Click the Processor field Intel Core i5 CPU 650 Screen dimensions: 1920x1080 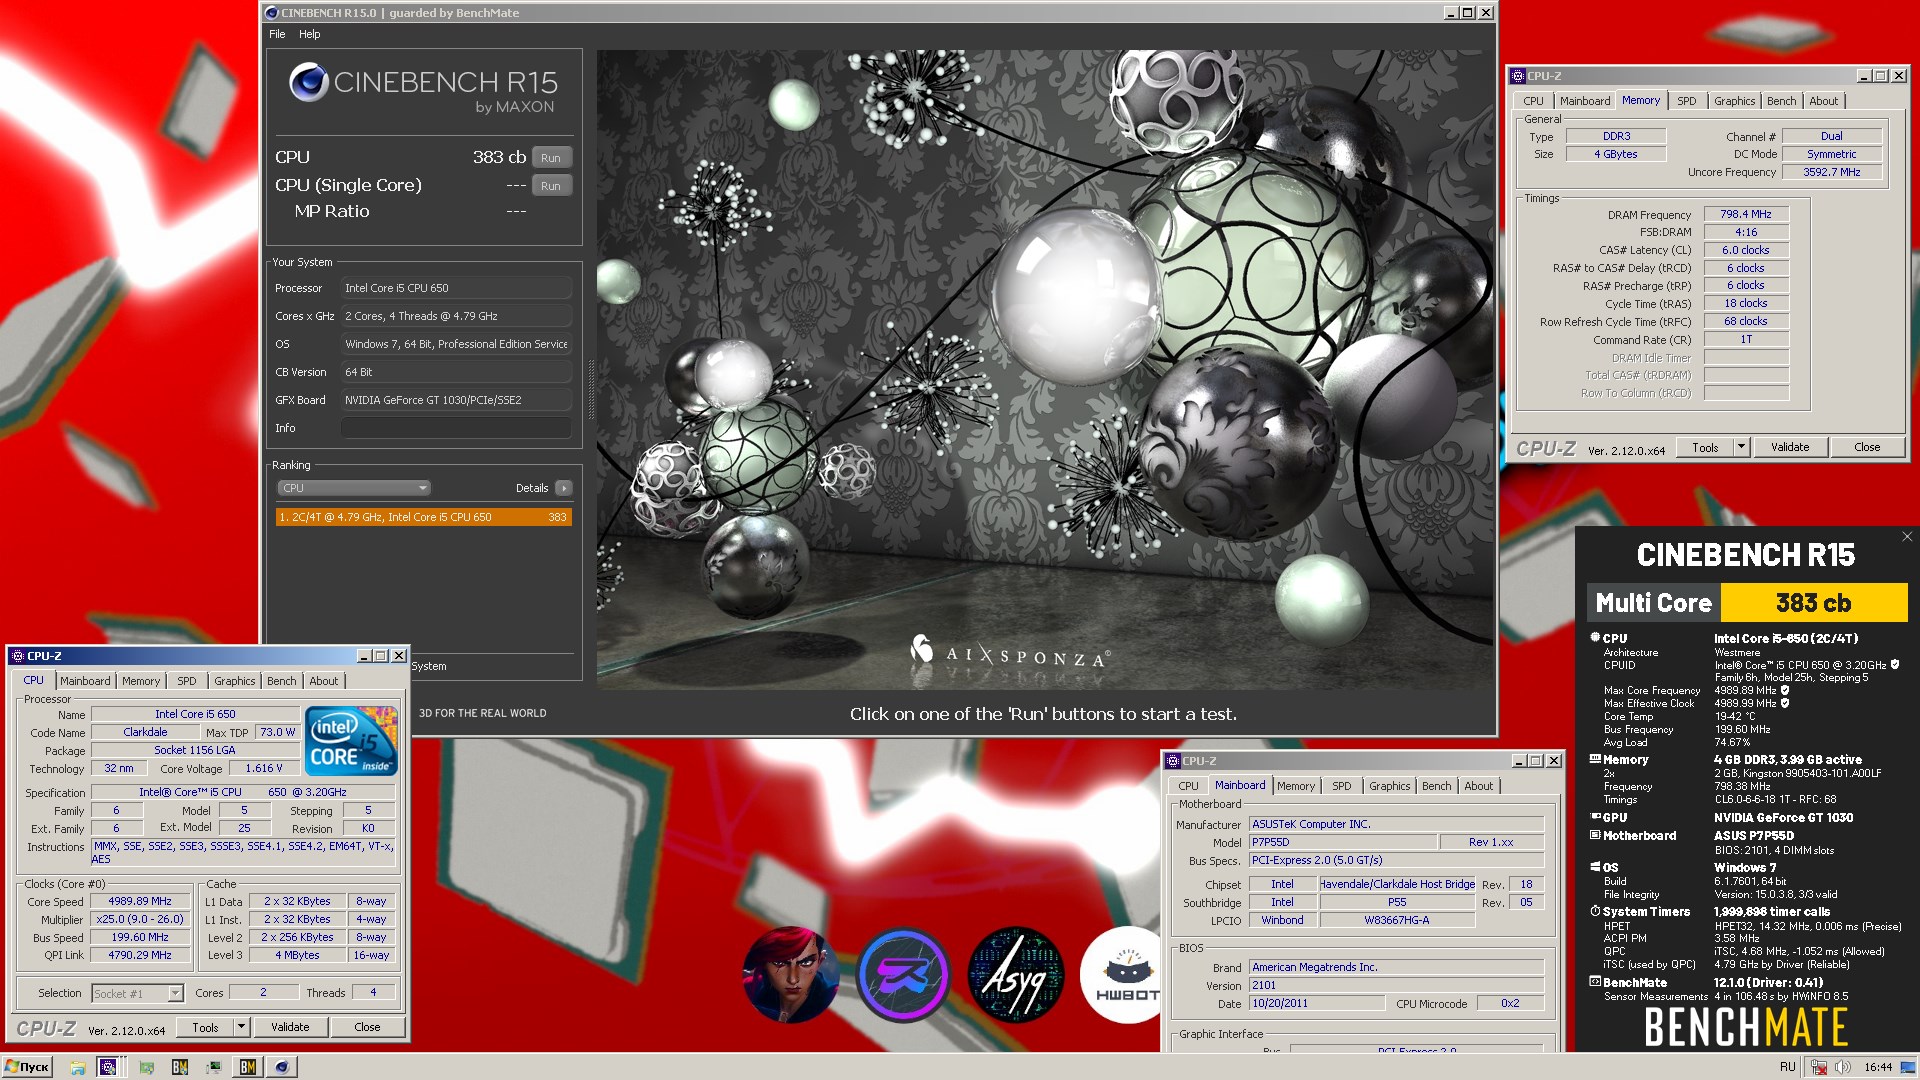click(x=457, y=288)
